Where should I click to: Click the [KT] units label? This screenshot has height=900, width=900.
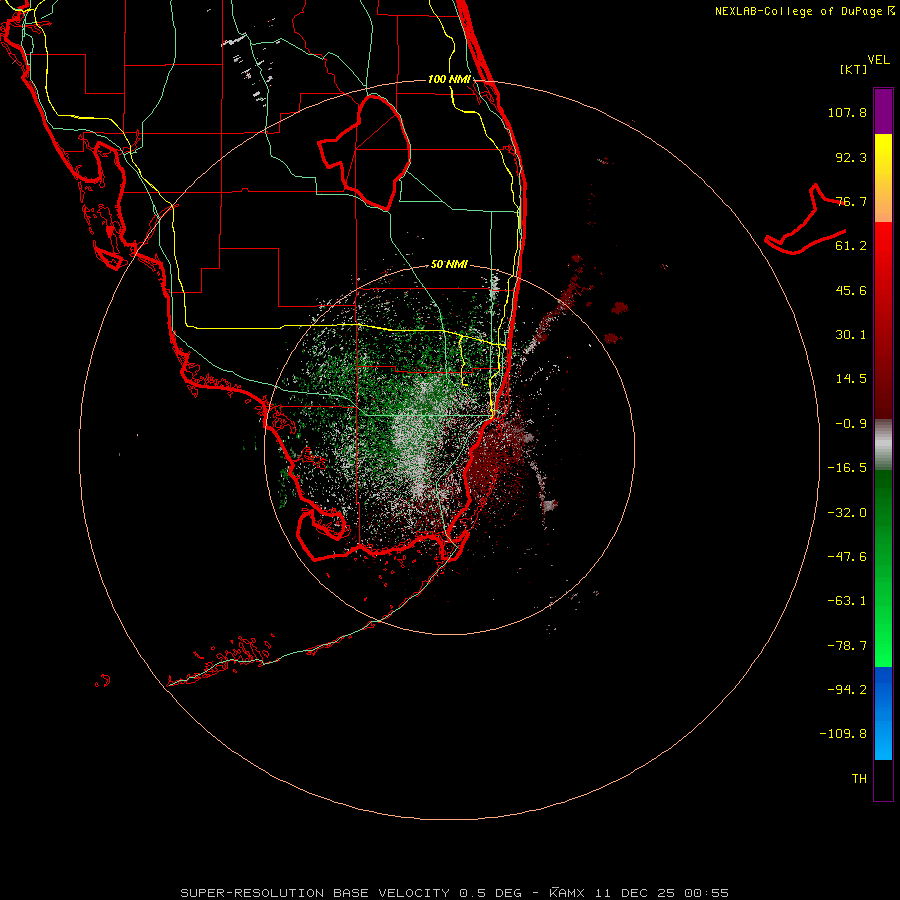point(853,69)
